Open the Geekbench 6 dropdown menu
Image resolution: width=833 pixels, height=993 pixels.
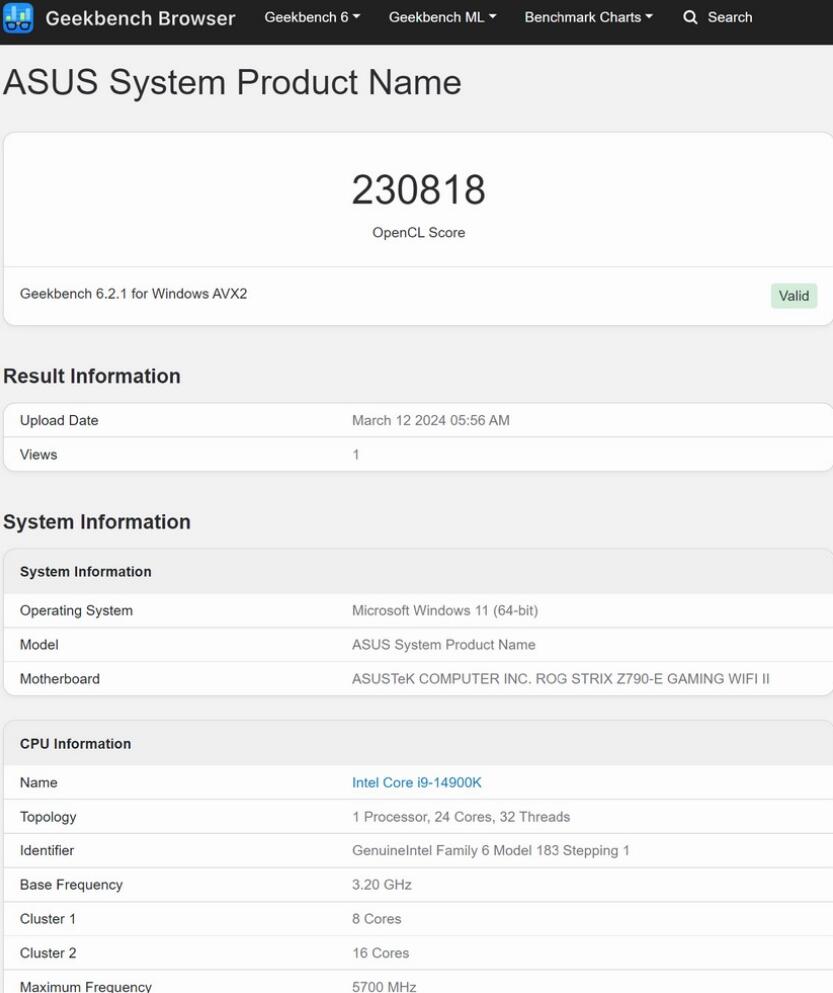click(312, 18)
